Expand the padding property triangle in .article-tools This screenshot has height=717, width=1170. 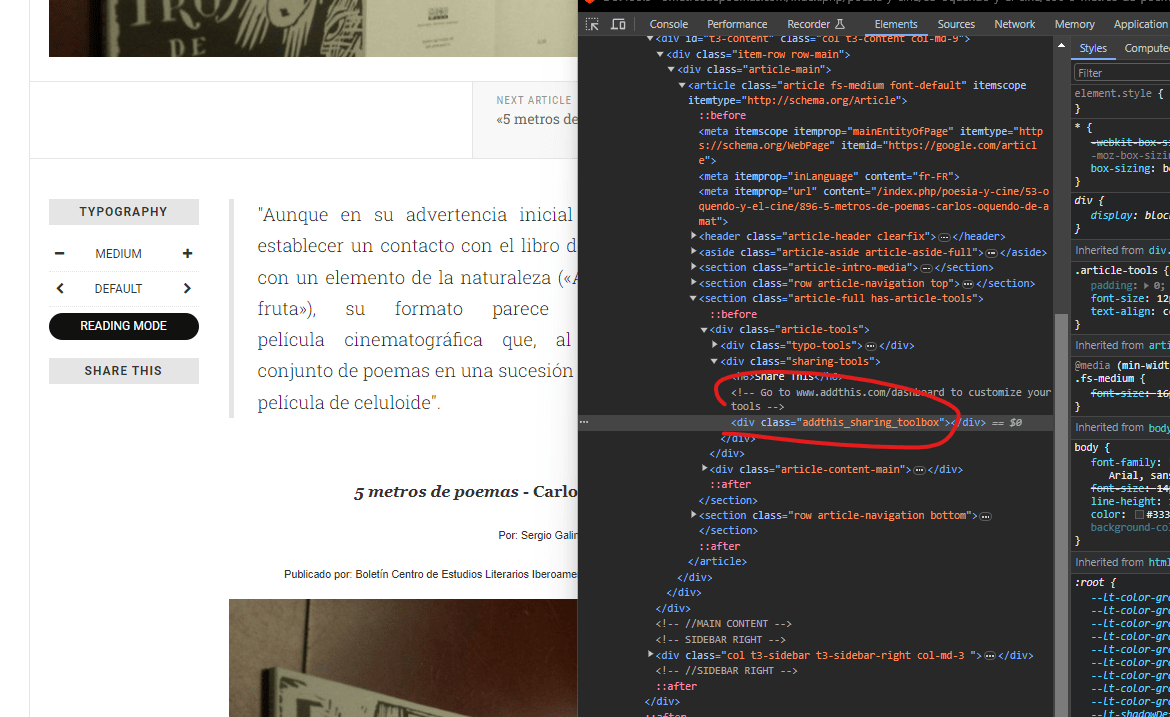tap(1146, 286)
